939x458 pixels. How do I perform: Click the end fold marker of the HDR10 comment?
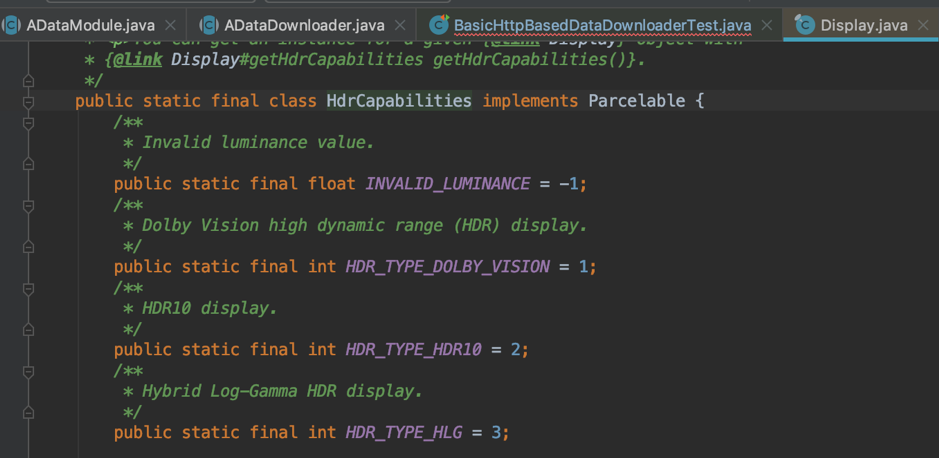click(28, 330)
